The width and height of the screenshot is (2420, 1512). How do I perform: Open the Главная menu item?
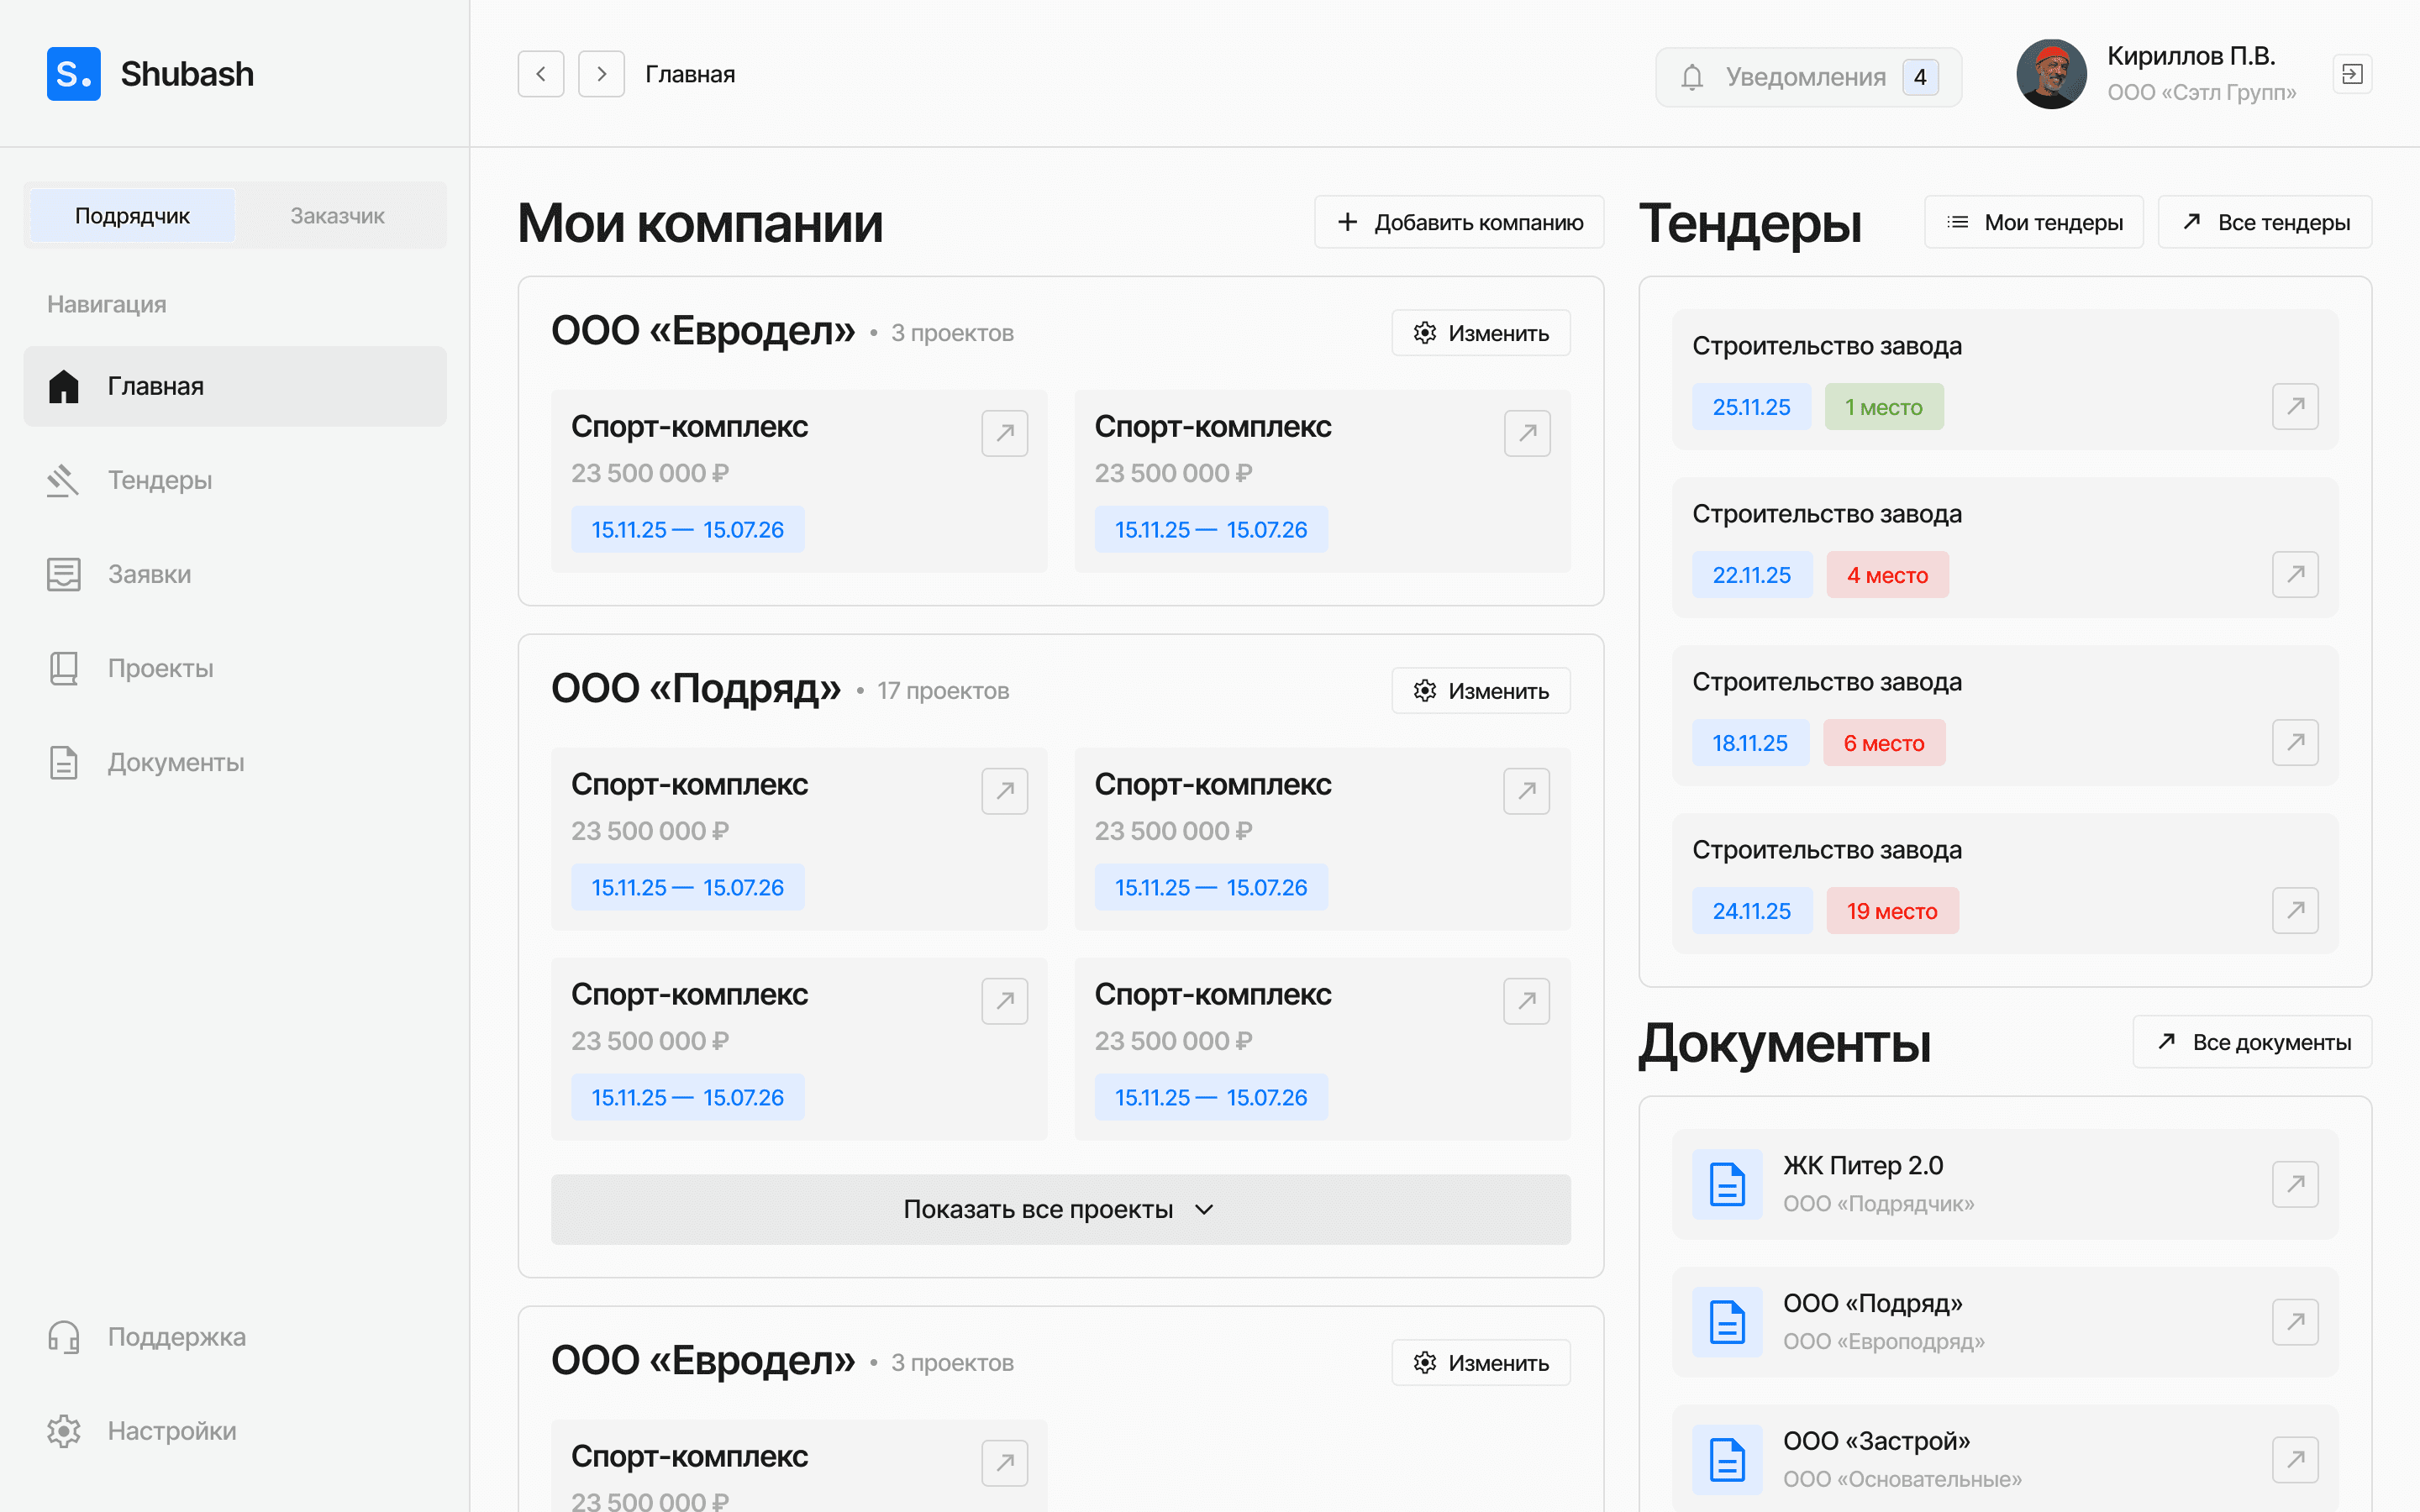point(155,386)
